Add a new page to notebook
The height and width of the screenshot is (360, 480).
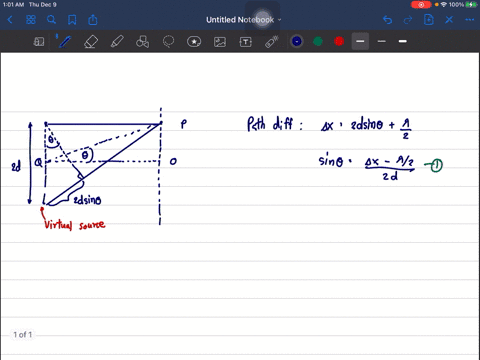pyautogui.click(x=429, y=20)
